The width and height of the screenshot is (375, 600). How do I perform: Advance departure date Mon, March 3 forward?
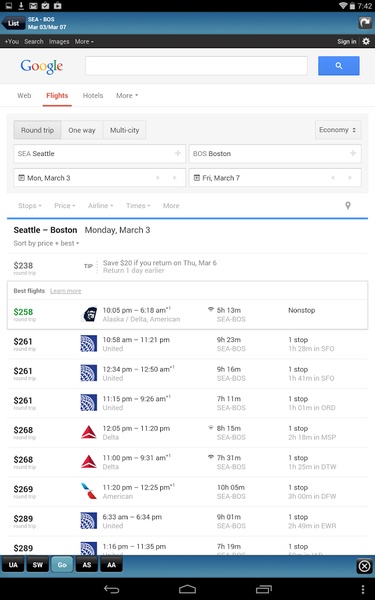[174, 178]
